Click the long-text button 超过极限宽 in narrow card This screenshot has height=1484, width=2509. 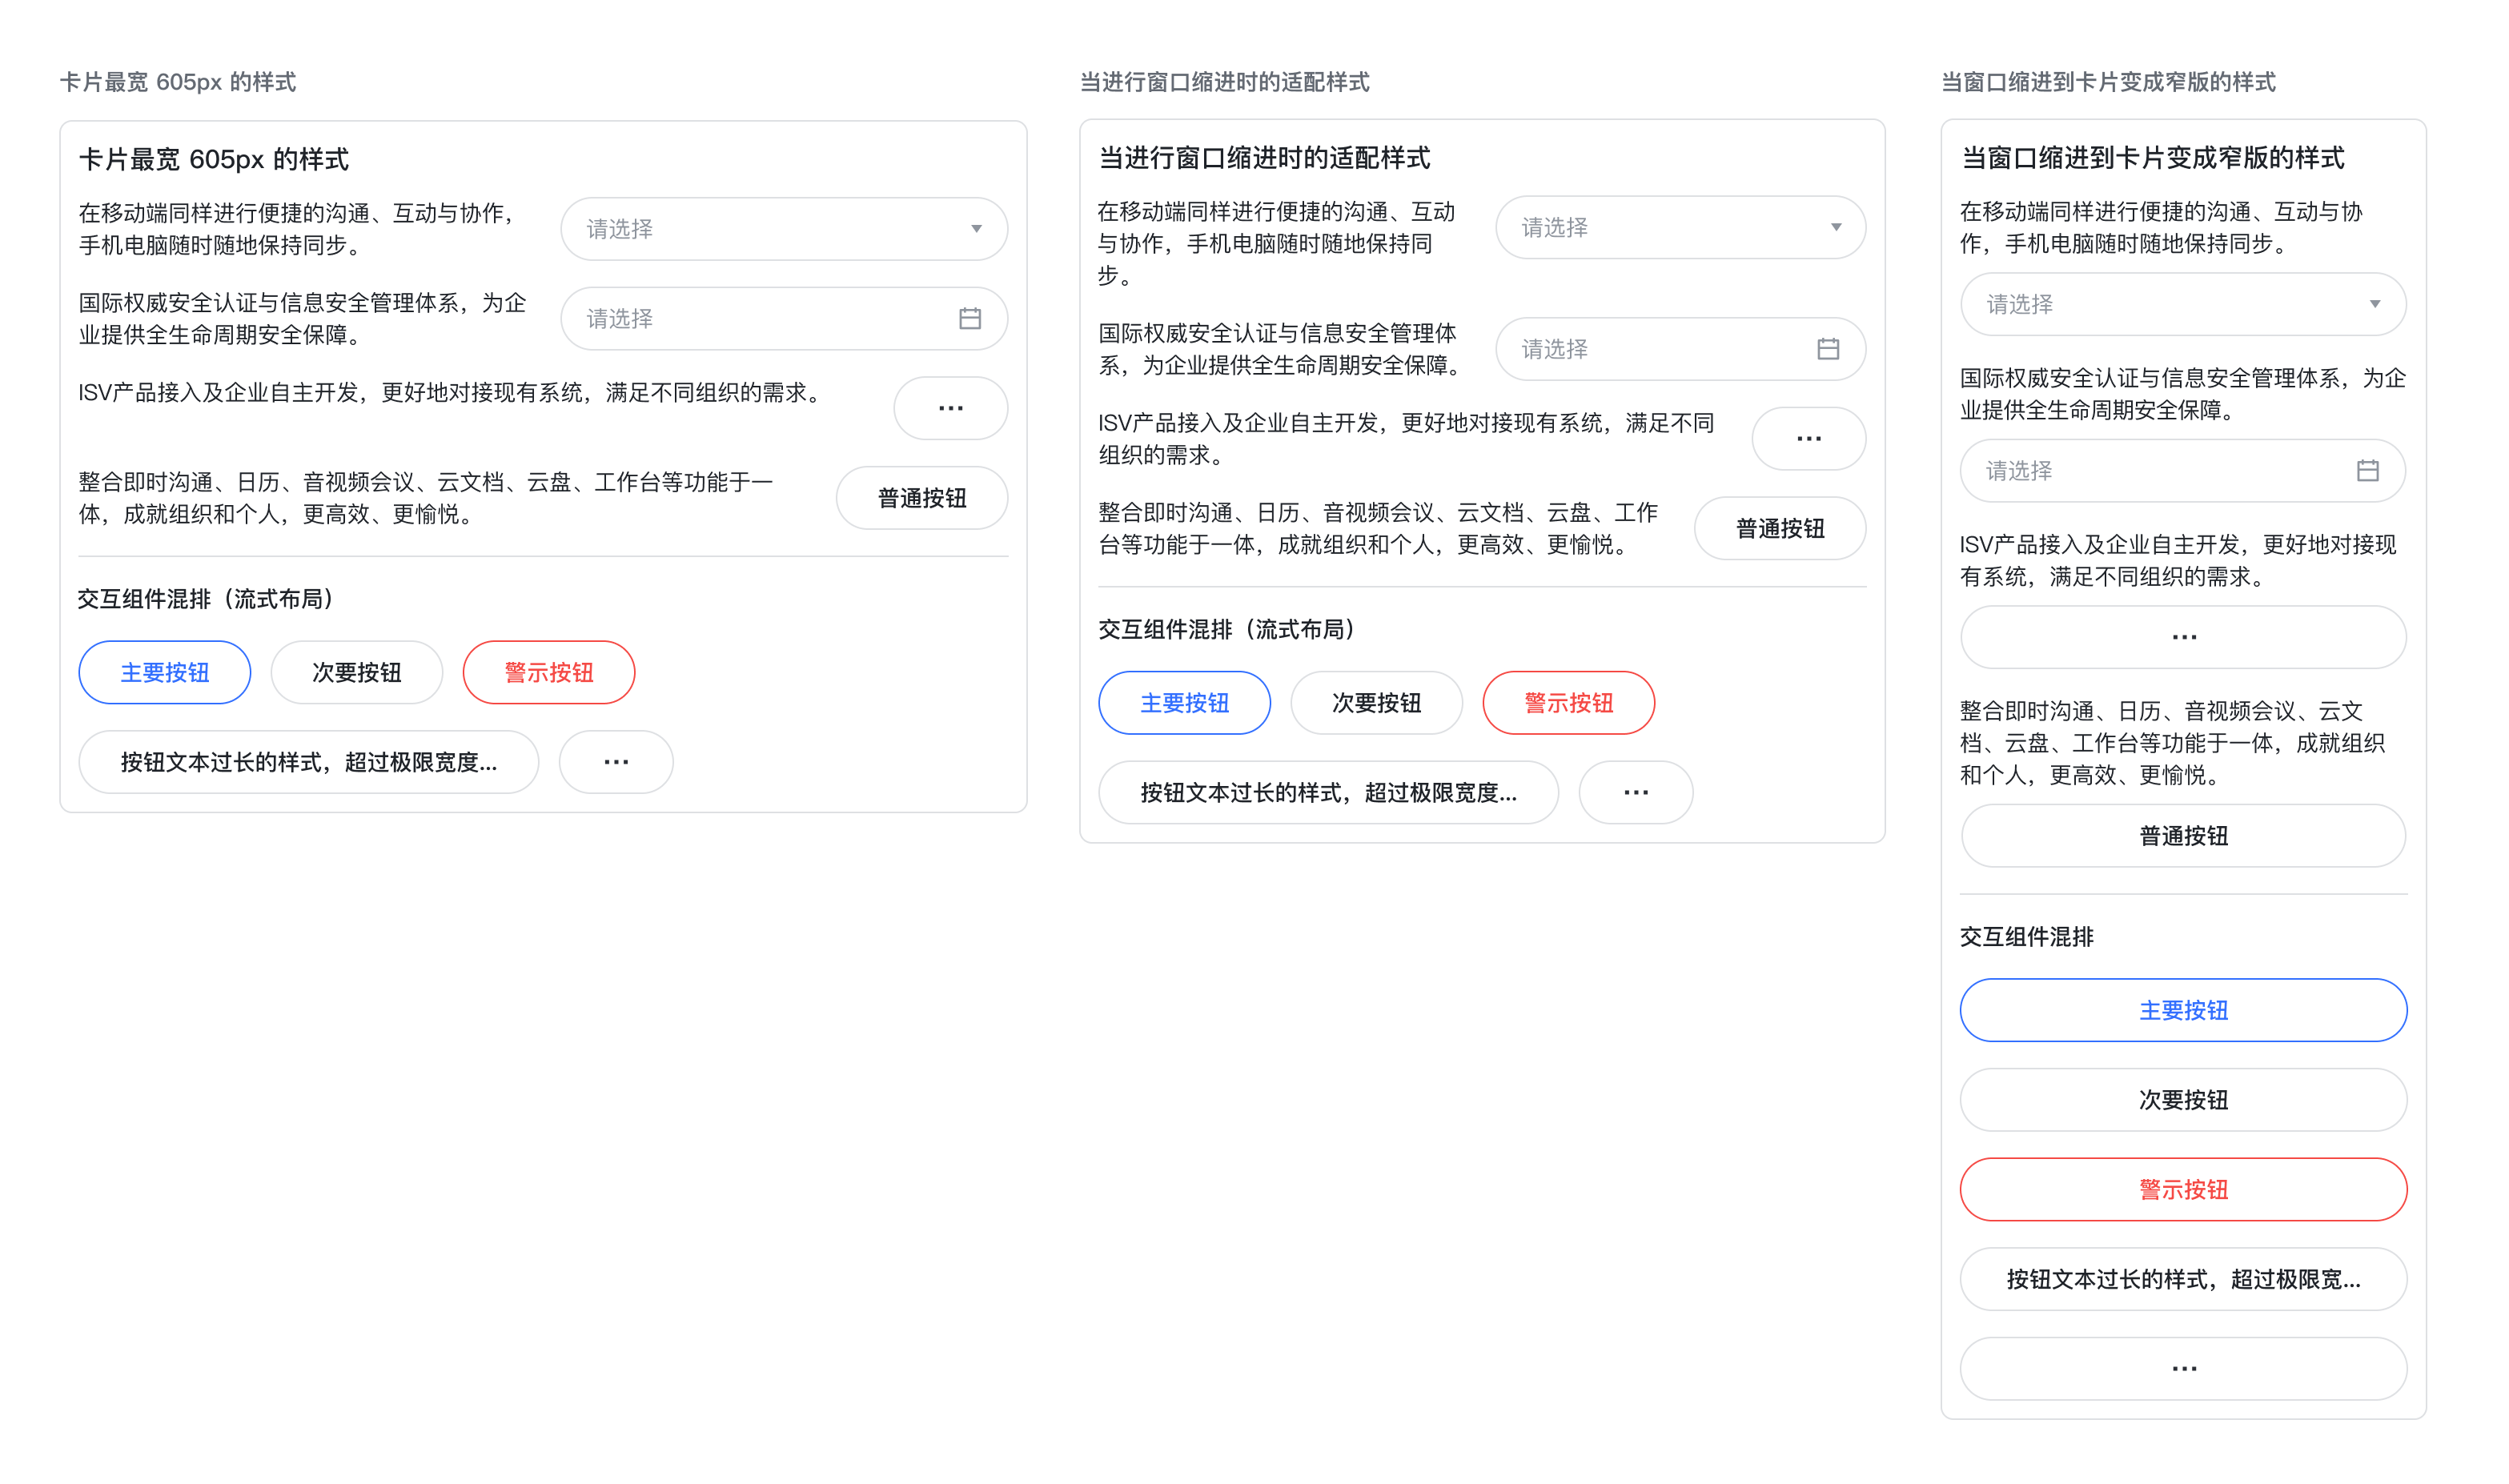2183,1280
